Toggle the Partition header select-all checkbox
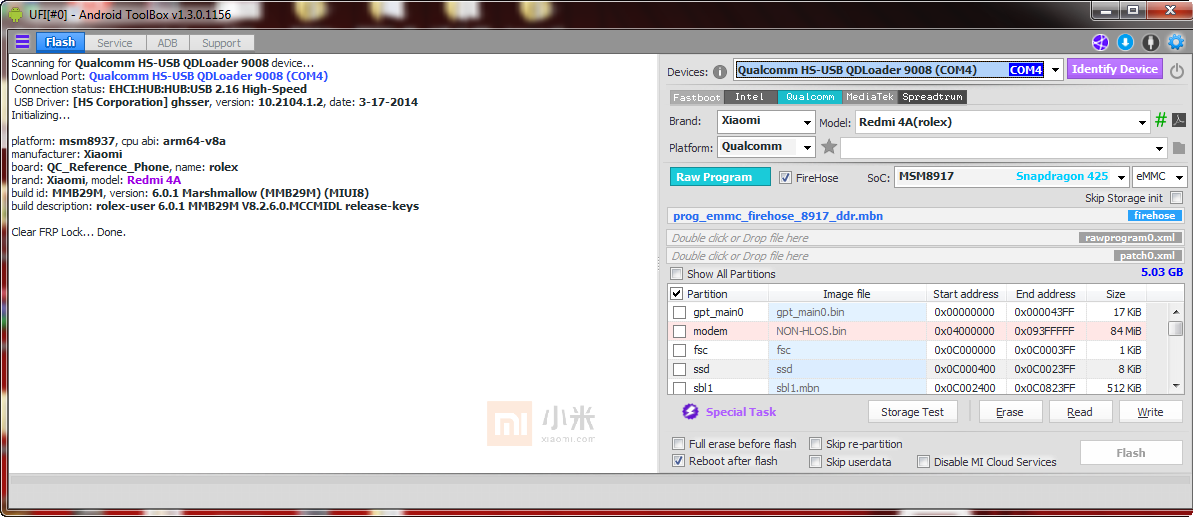The width and height of the screenshot is (1193, 517). (676, 293)
